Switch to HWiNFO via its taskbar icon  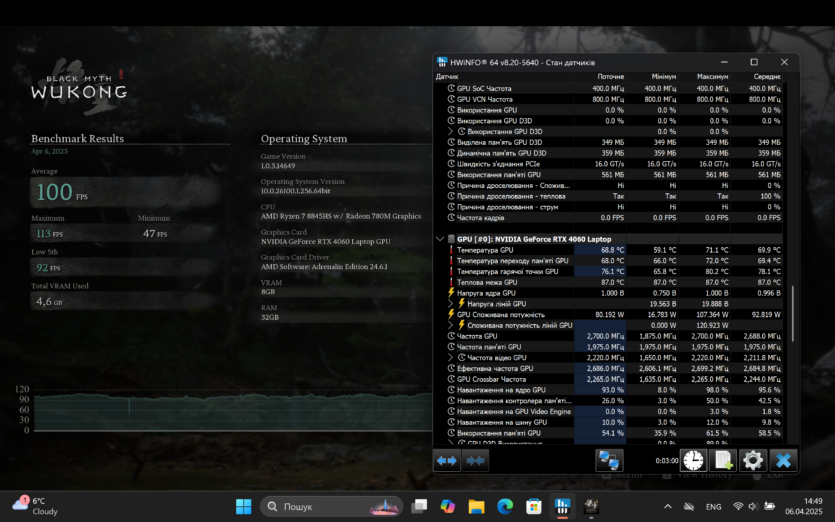tap(562, 506)
